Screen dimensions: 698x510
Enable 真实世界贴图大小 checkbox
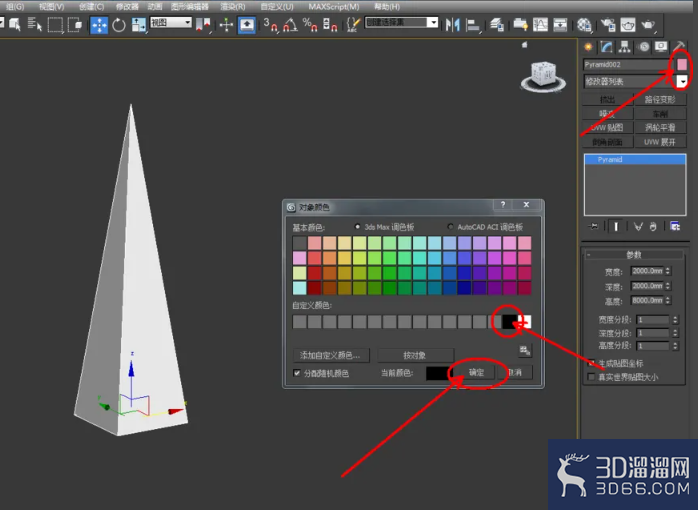(x=591, y=377)
